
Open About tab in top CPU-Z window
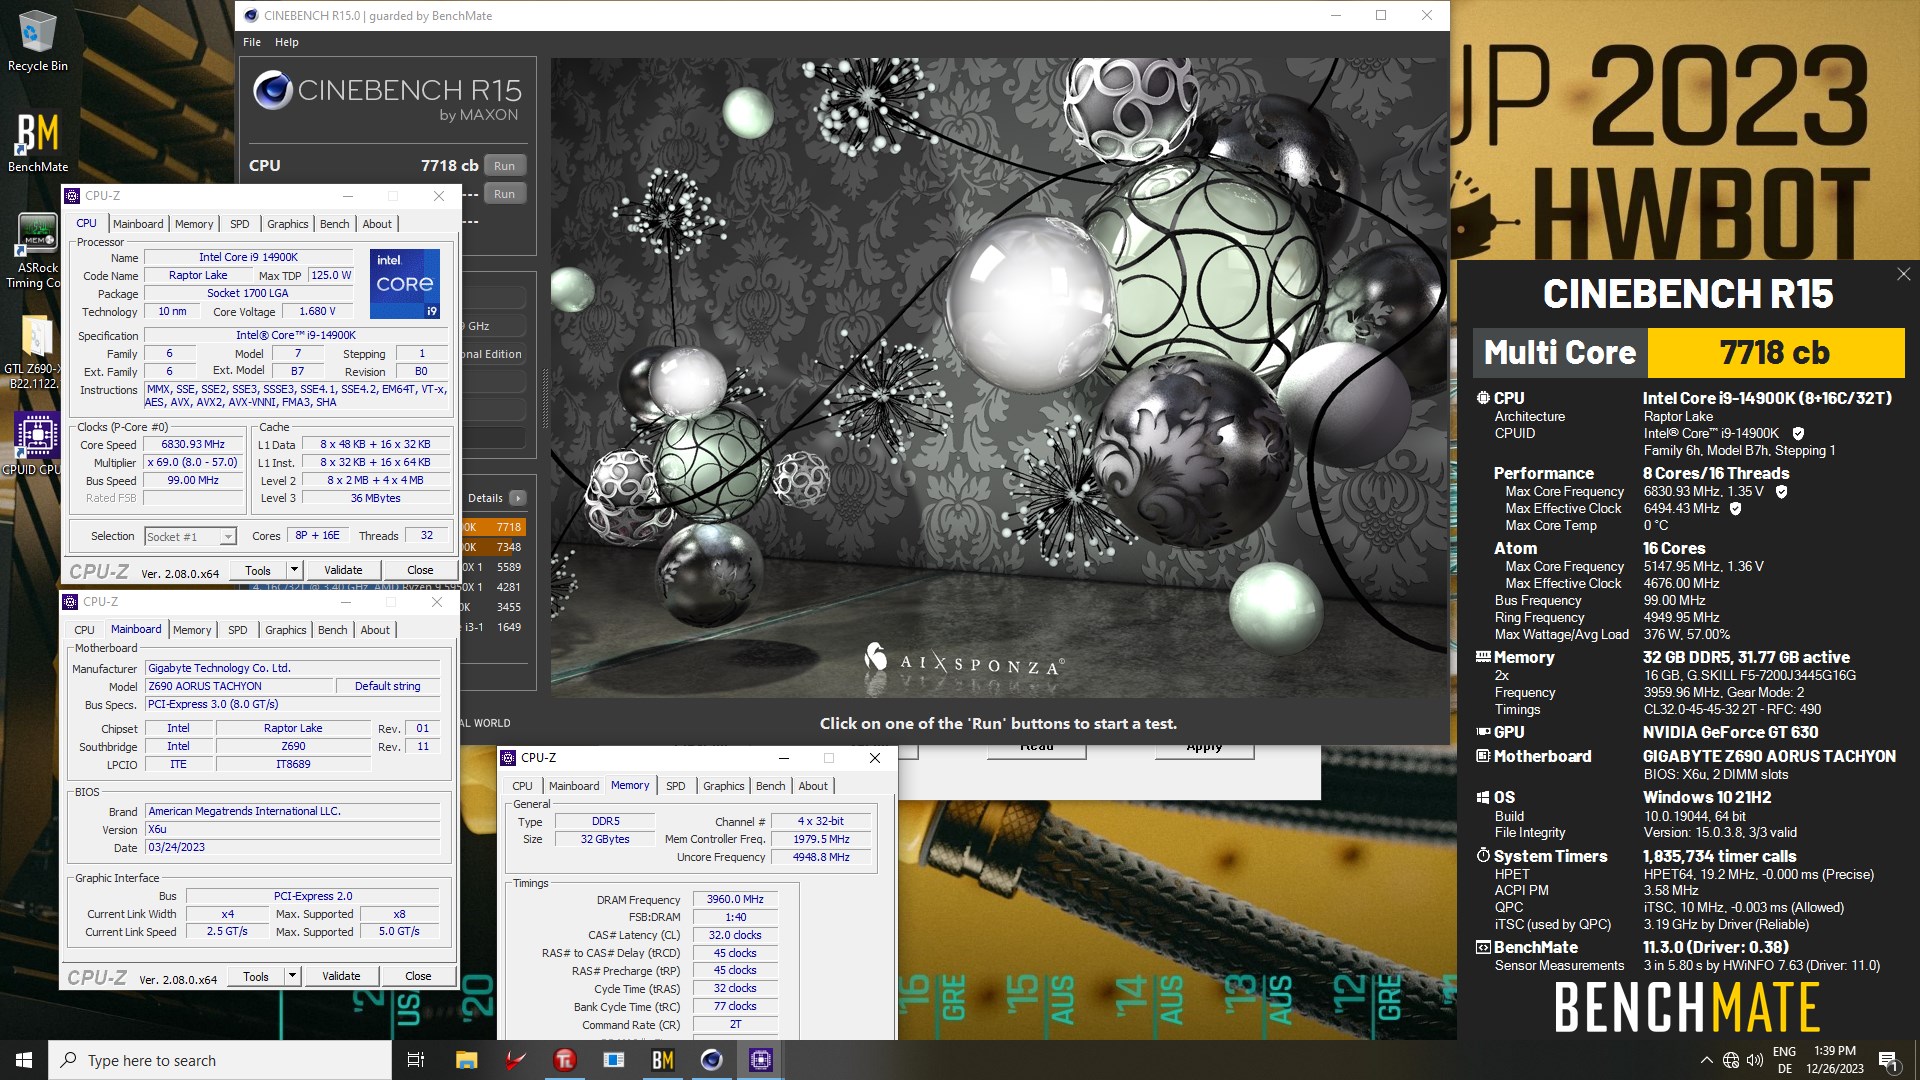(x=377, y=224)
